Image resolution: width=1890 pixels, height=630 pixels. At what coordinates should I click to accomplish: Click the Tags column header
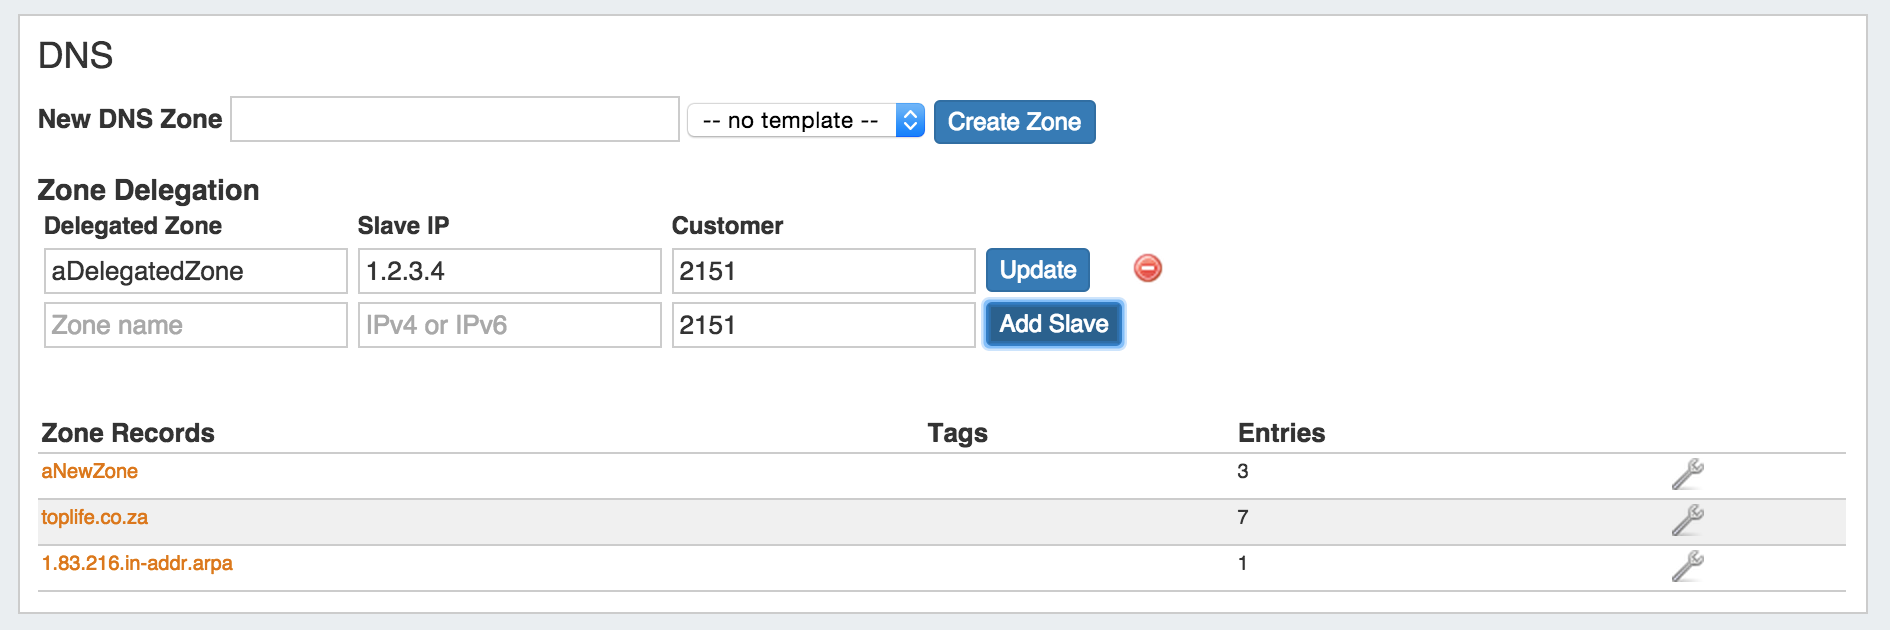click(957, 433)
